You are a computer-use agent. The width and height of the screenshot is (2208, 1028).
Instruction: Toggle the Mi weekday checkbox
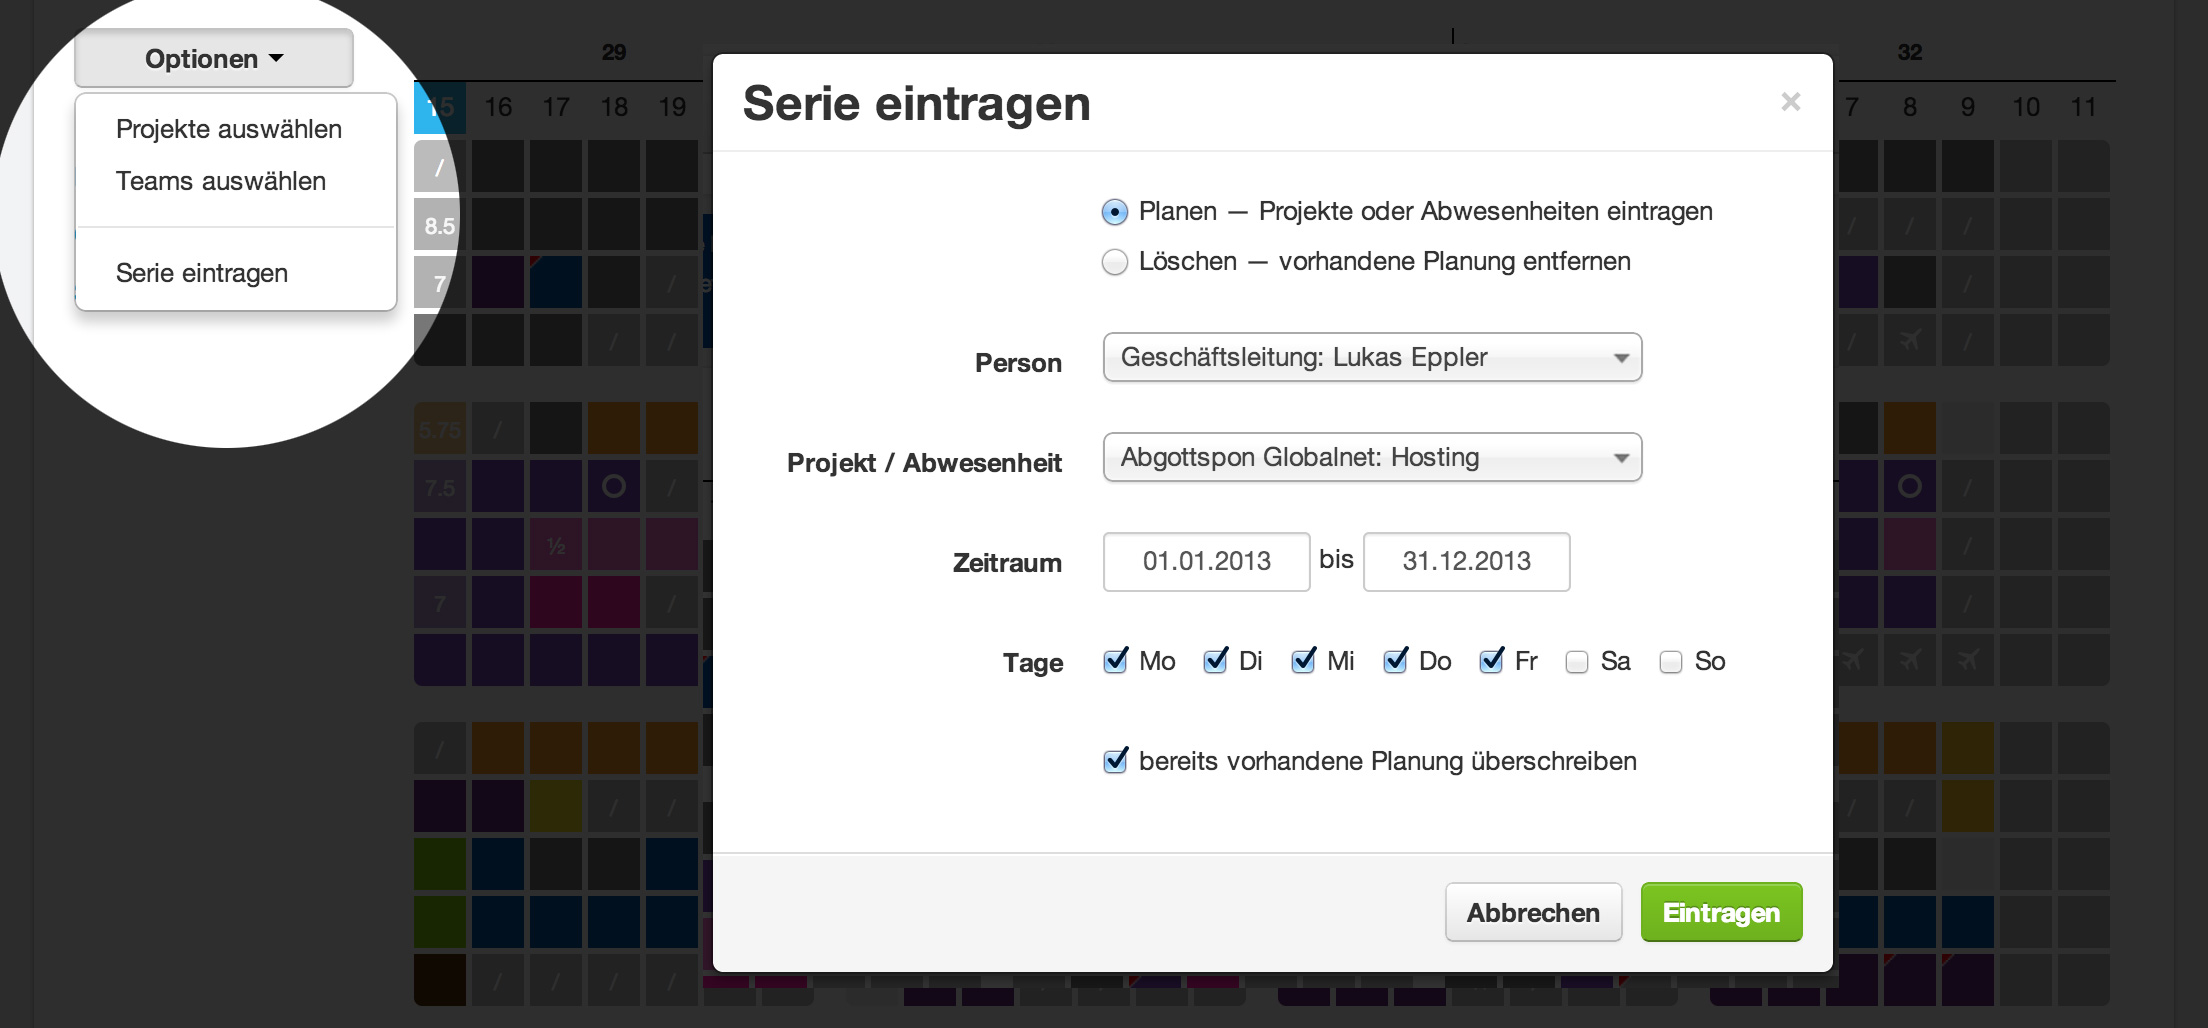(x=1303, y=662)
